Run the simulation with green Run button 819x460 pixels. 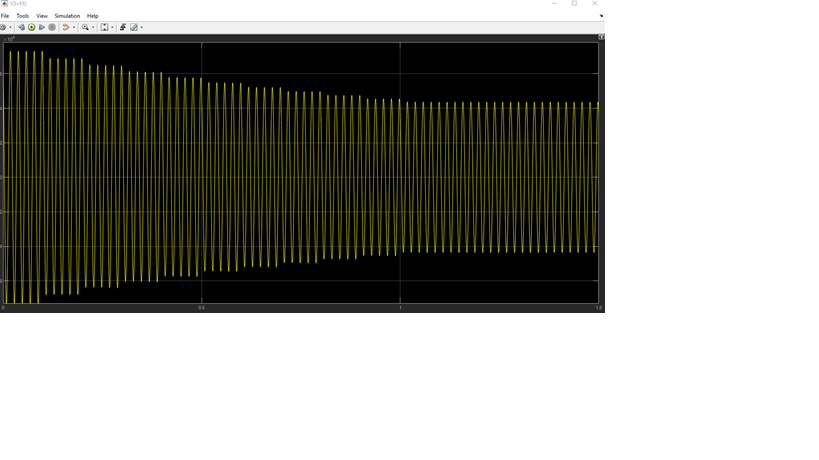[x=31, y=27]
